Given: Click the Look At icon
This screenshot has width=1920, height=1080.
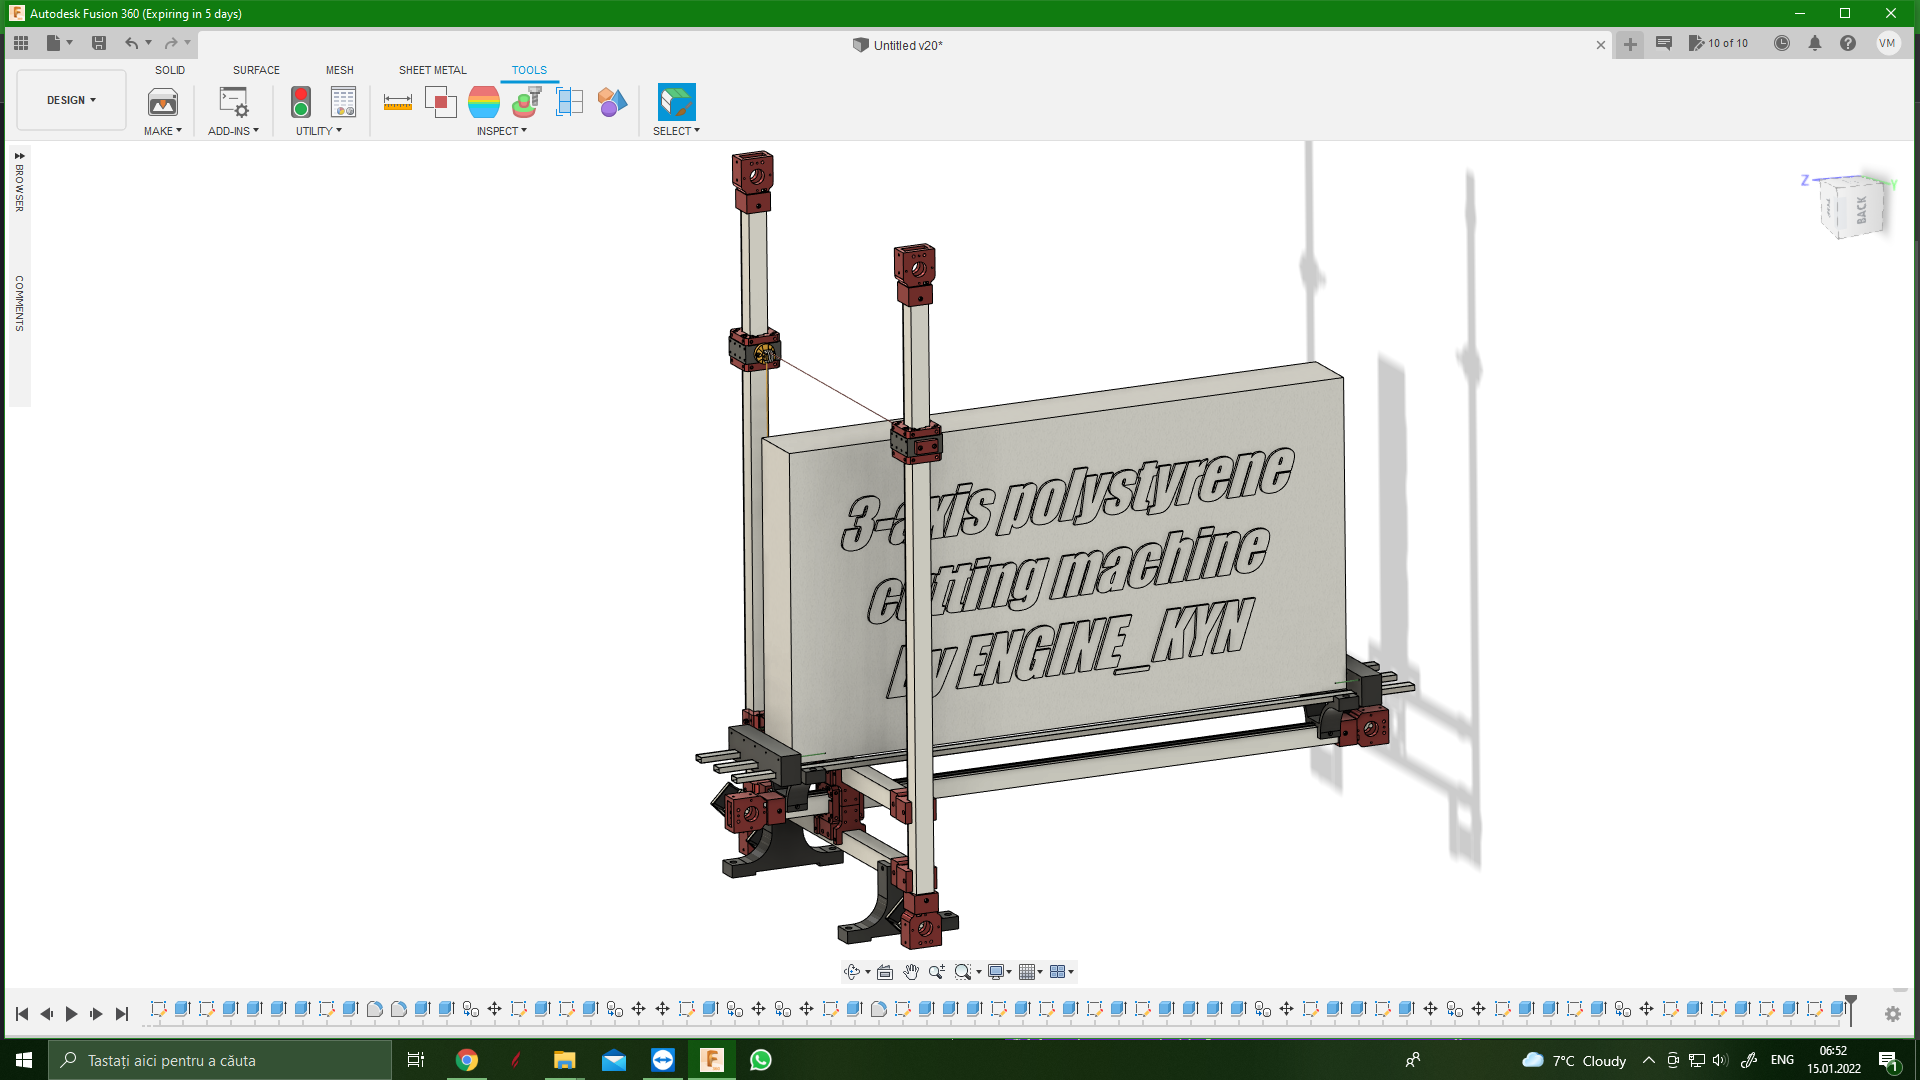Looking at the screenshot, I should click(885, 972).
